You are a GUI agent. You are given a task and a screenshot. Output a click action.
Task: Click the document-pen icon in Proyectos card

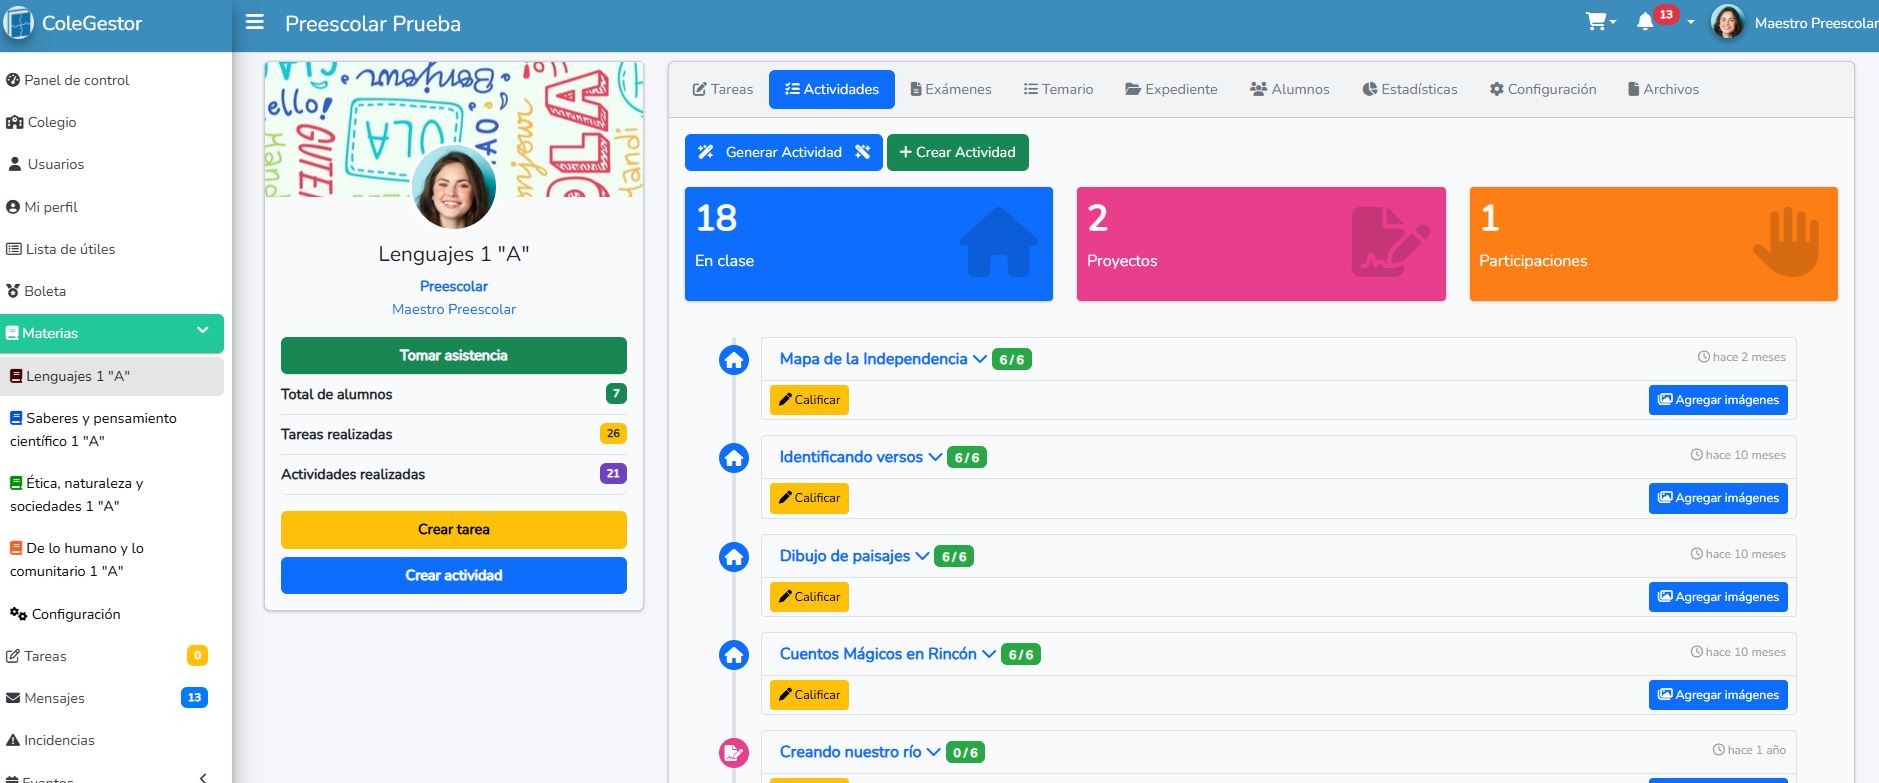click(x=1390, y=242)
